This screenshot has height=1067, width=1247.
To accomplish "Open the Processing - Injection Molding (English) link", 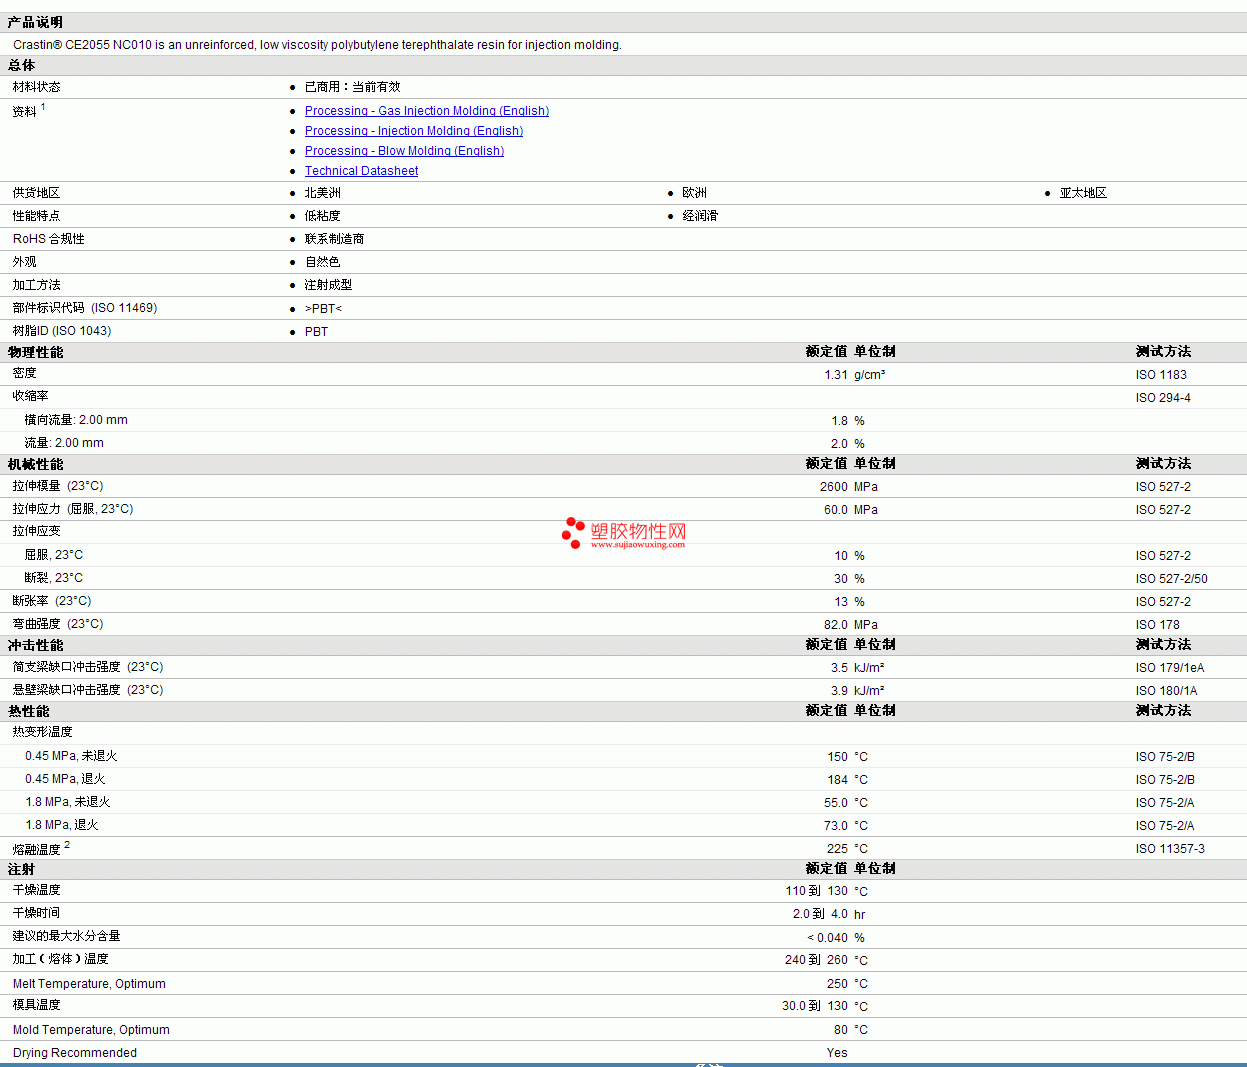I will click(414, 131).
